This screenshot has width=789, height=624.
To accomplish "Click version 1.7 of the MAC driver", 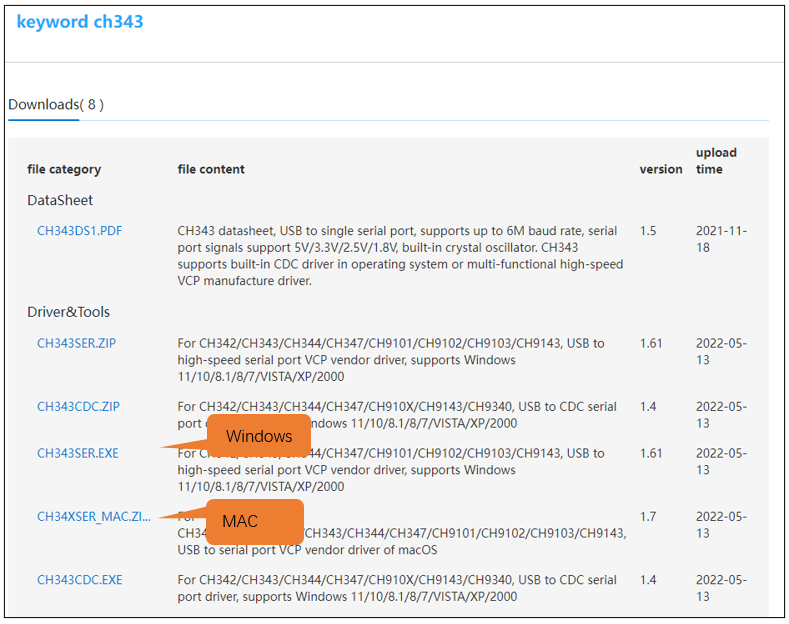I will (x=648, y=517).
